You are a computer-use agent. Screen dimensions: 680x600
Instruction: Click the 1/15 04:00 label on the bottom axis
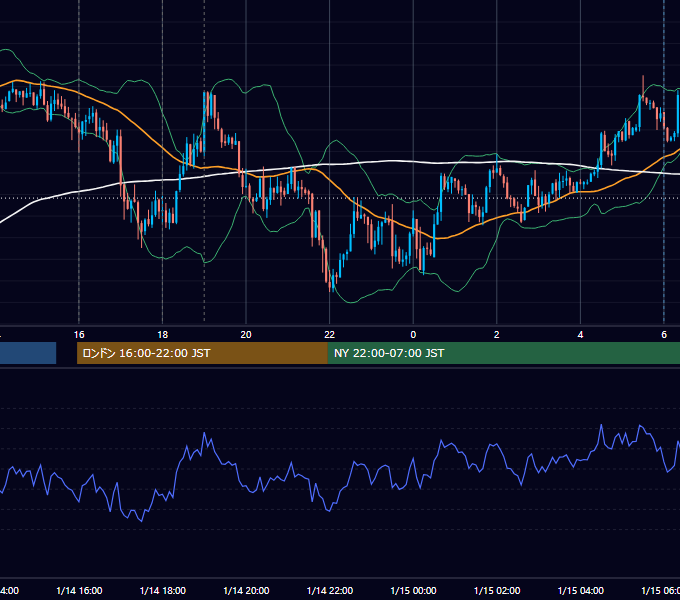coord(581,590)
